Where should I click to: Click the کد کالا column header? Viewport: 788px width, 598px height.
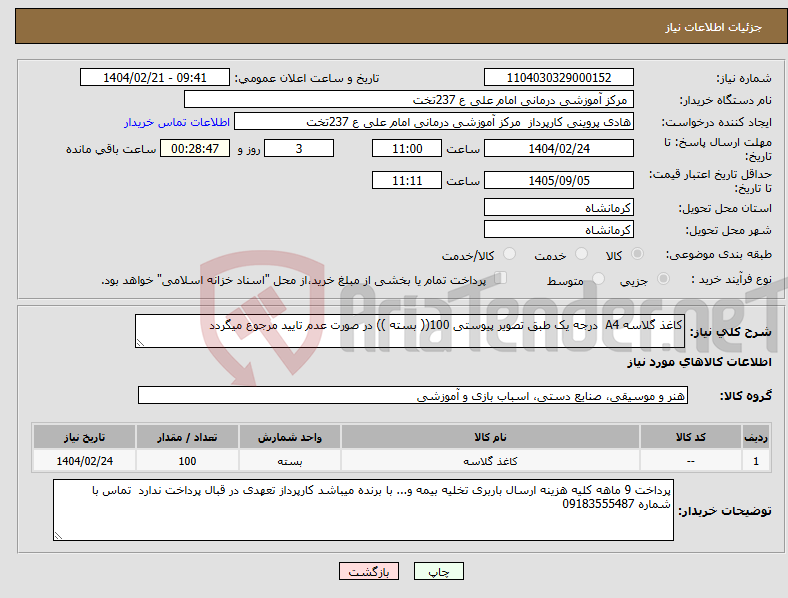coord(691,437)
